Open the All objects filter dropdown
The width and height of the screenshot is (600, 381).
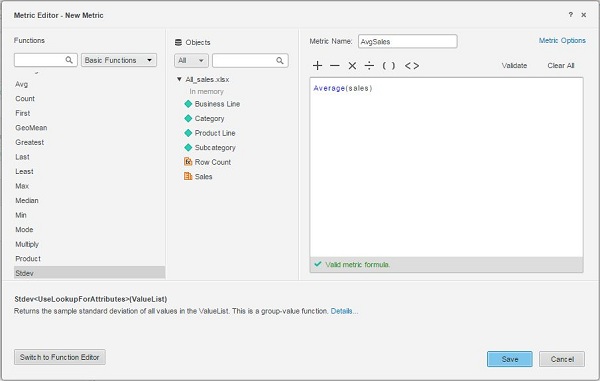tap(191, 60)
